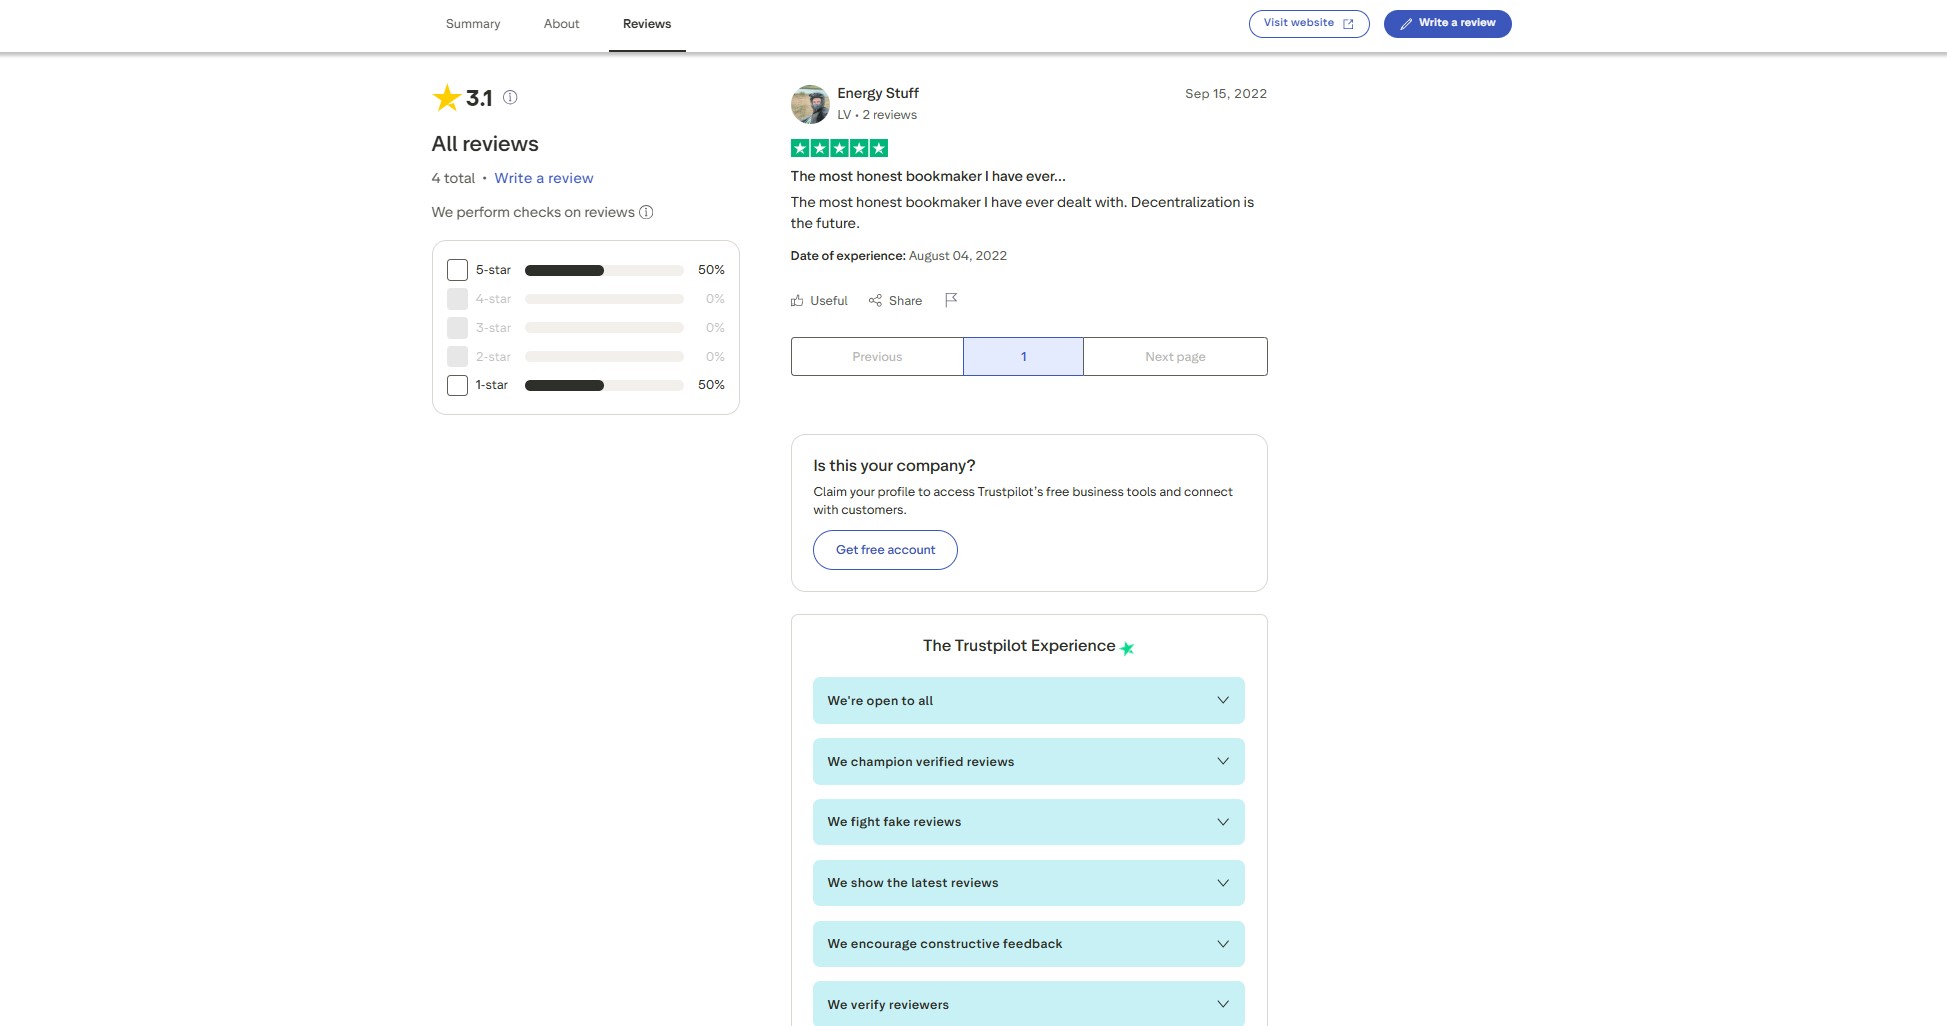Flag the review for reporting
The height and width of the screenshot is (1026, 1947).
[x=951, y=300]
